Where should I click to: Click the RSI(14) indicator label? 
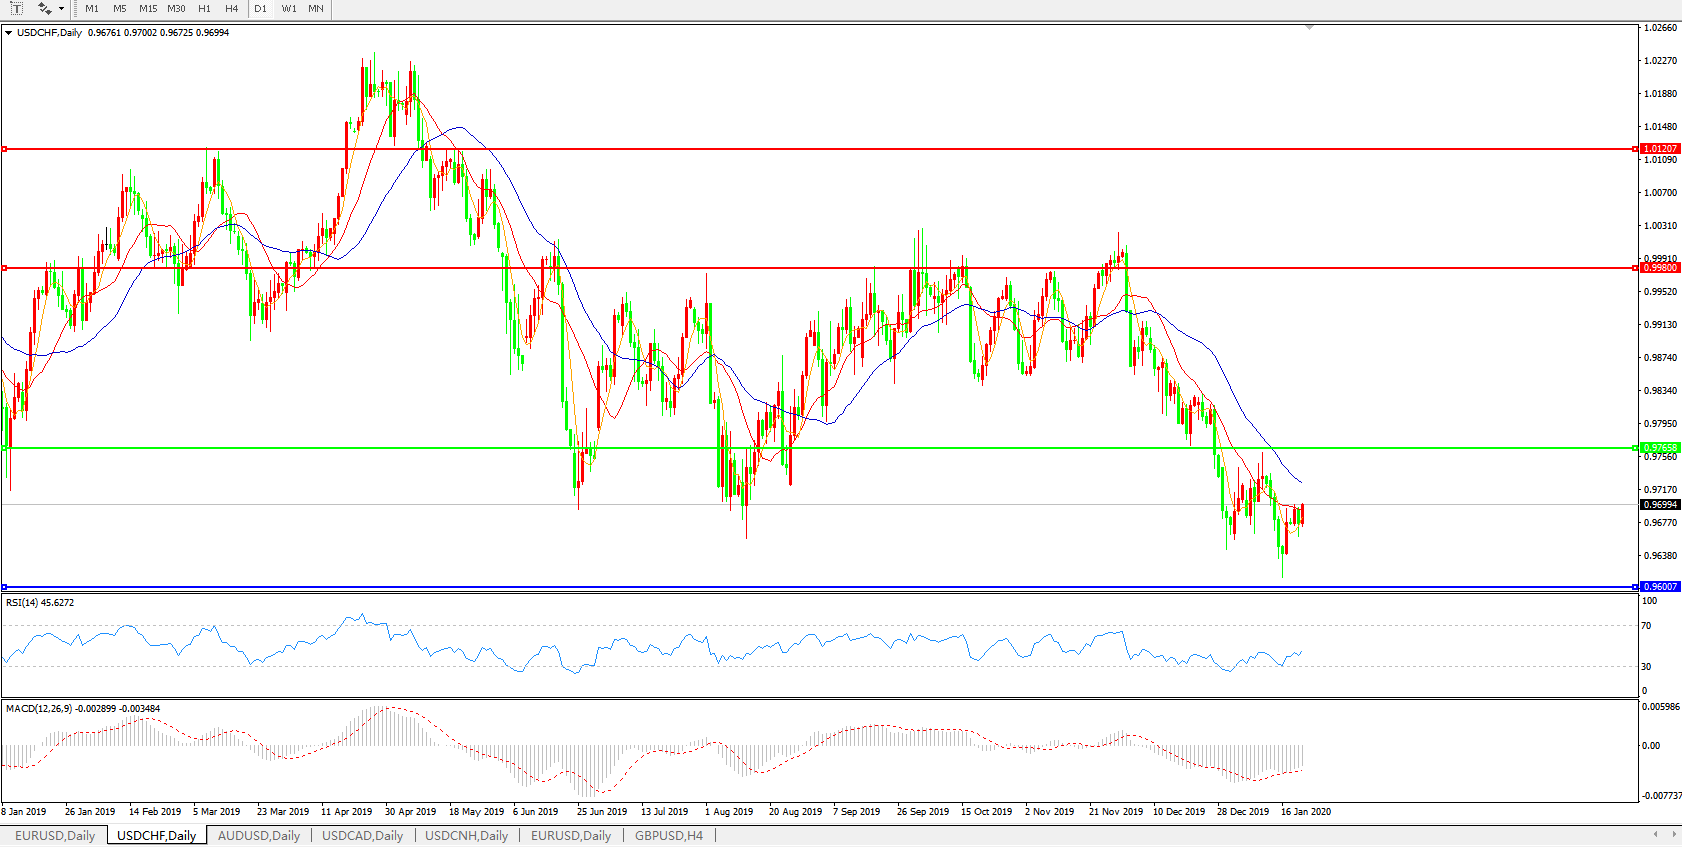coord(40,603)
